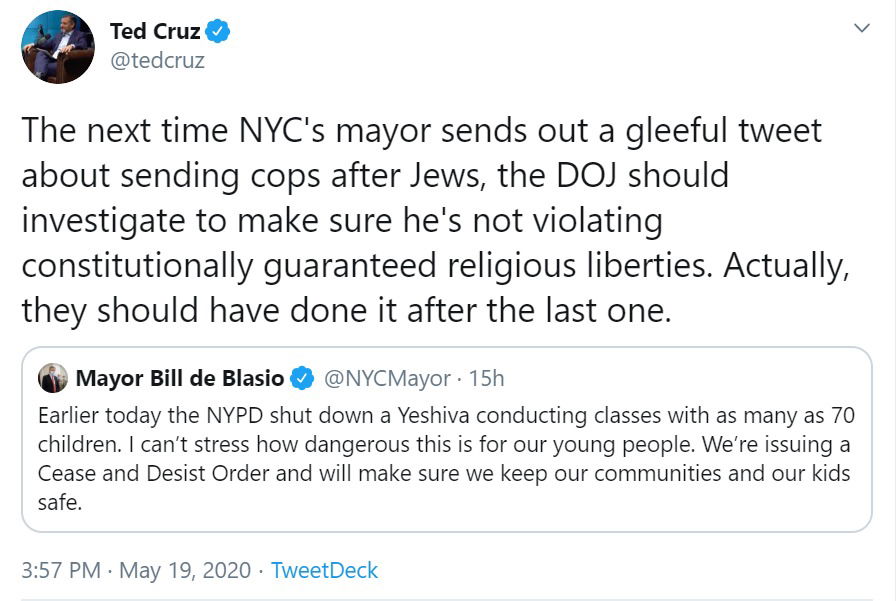Screen dimensions: 896x601
Task: Open the @tedcruz handle link
Action: 159,62
